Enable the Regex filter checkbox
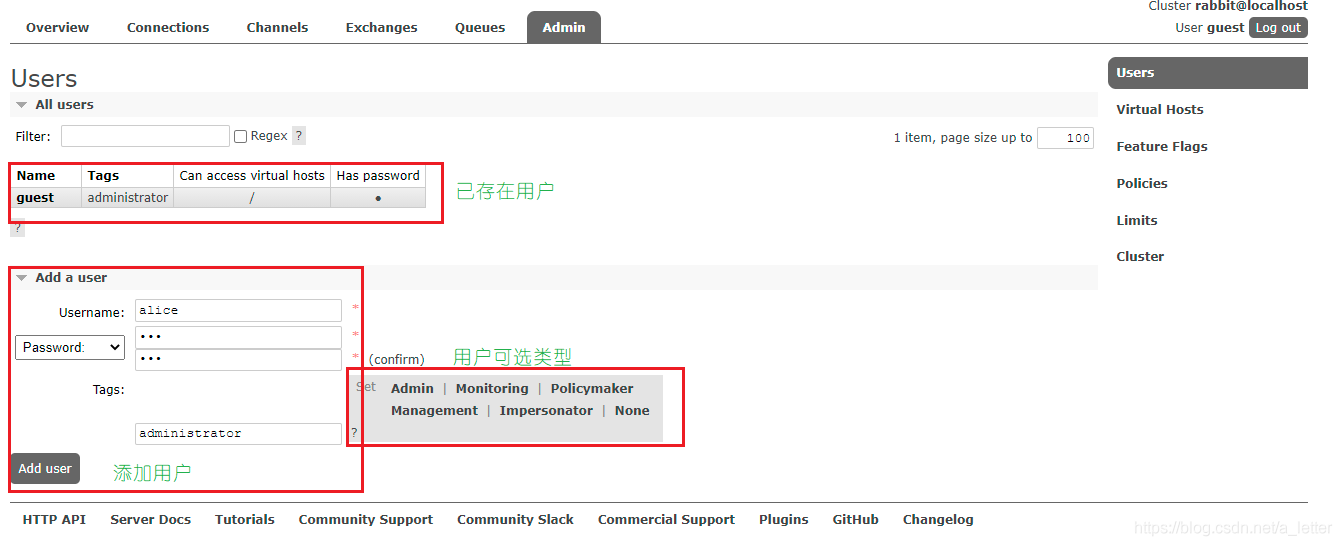 point(240,136)
